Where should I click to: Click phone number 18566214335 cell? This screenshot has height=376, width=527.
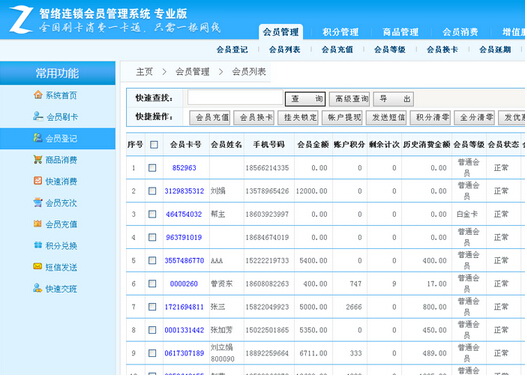pos(267,168)
